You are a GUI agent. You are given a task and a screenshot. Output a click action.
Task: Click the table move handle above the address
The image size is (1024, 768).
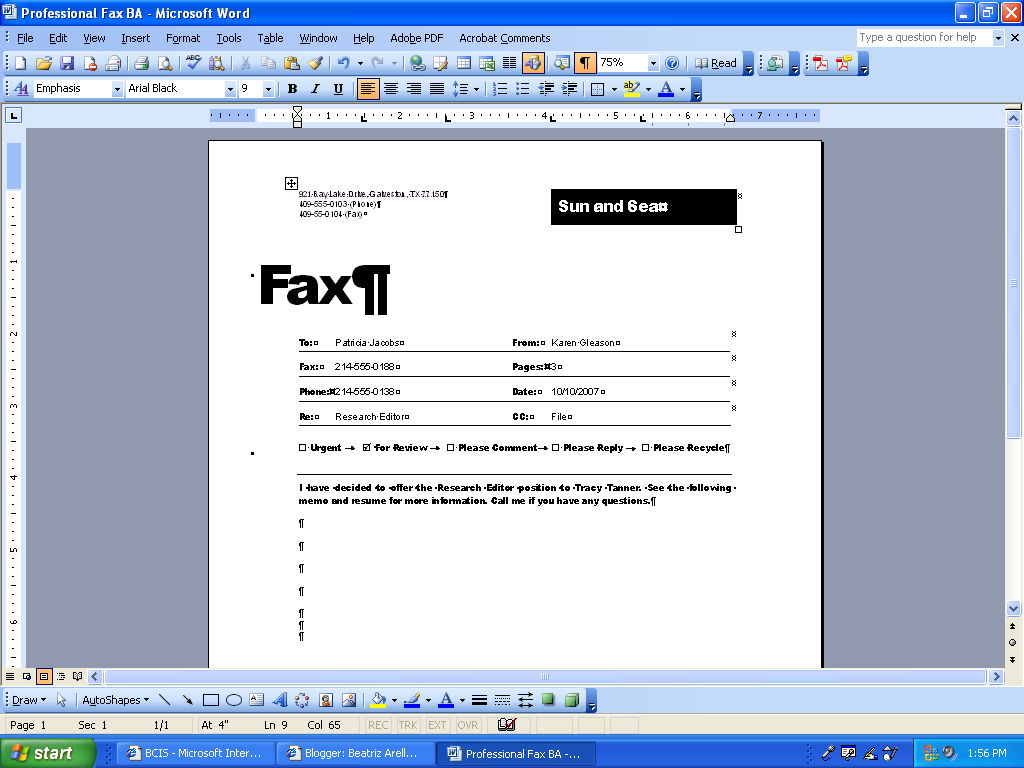(291, 184)
